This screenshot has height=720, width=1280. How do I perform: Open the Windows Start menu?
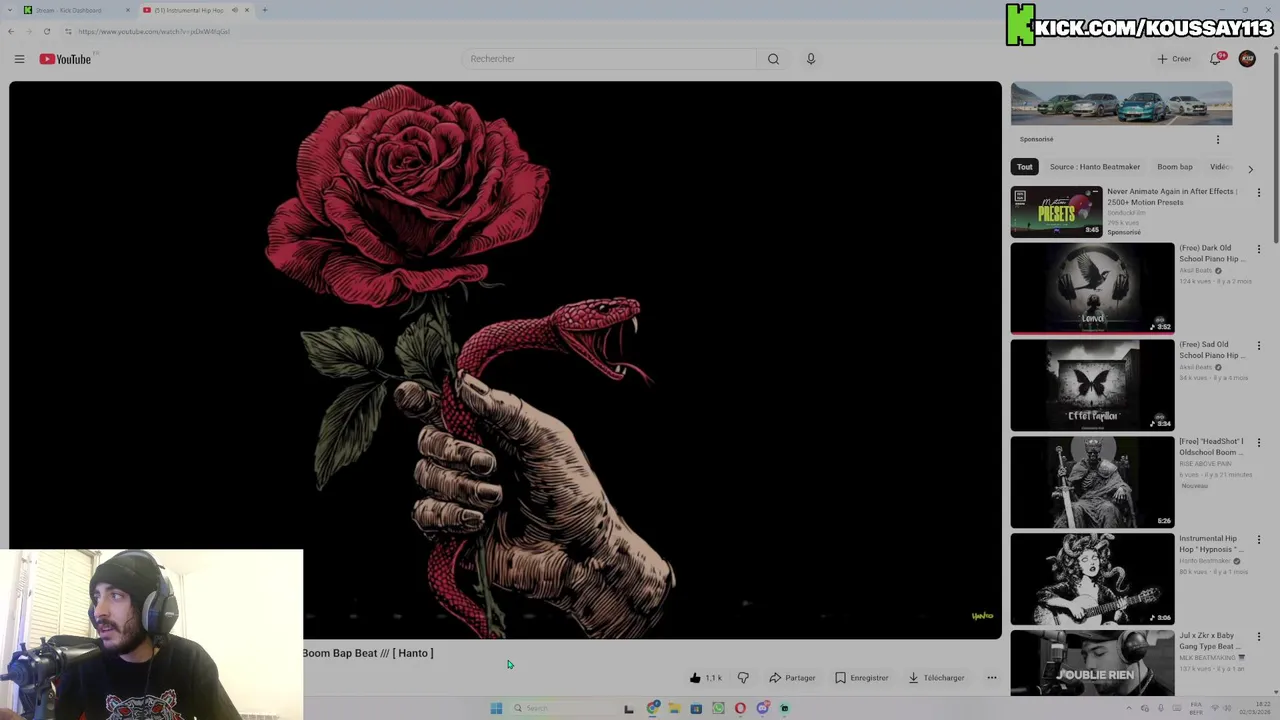click(x=496, y=708)
